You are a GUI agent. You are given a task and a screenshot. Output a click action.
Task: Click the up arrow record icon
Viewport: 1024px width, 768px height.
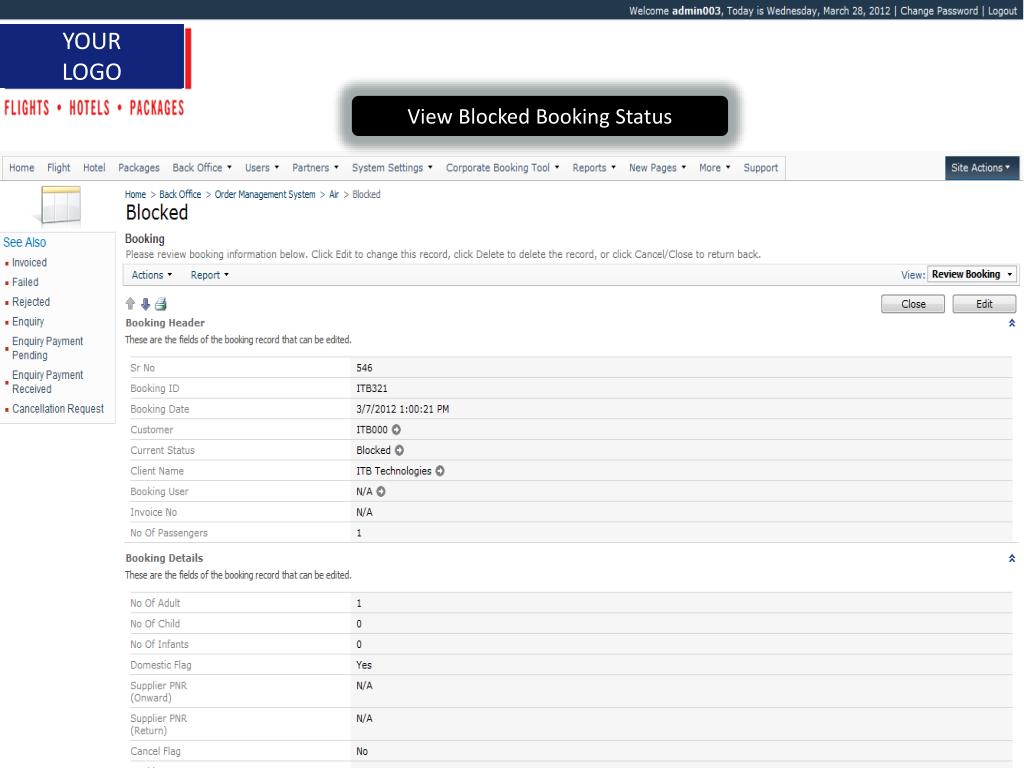click(x=130, y=304)
